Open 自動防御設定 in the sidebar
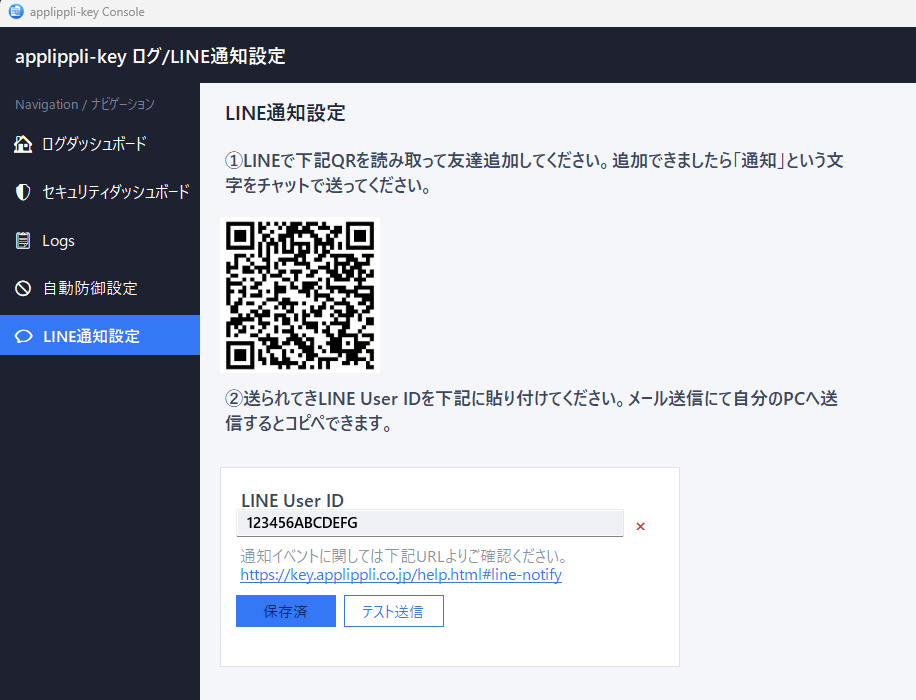 coord(100,288)
